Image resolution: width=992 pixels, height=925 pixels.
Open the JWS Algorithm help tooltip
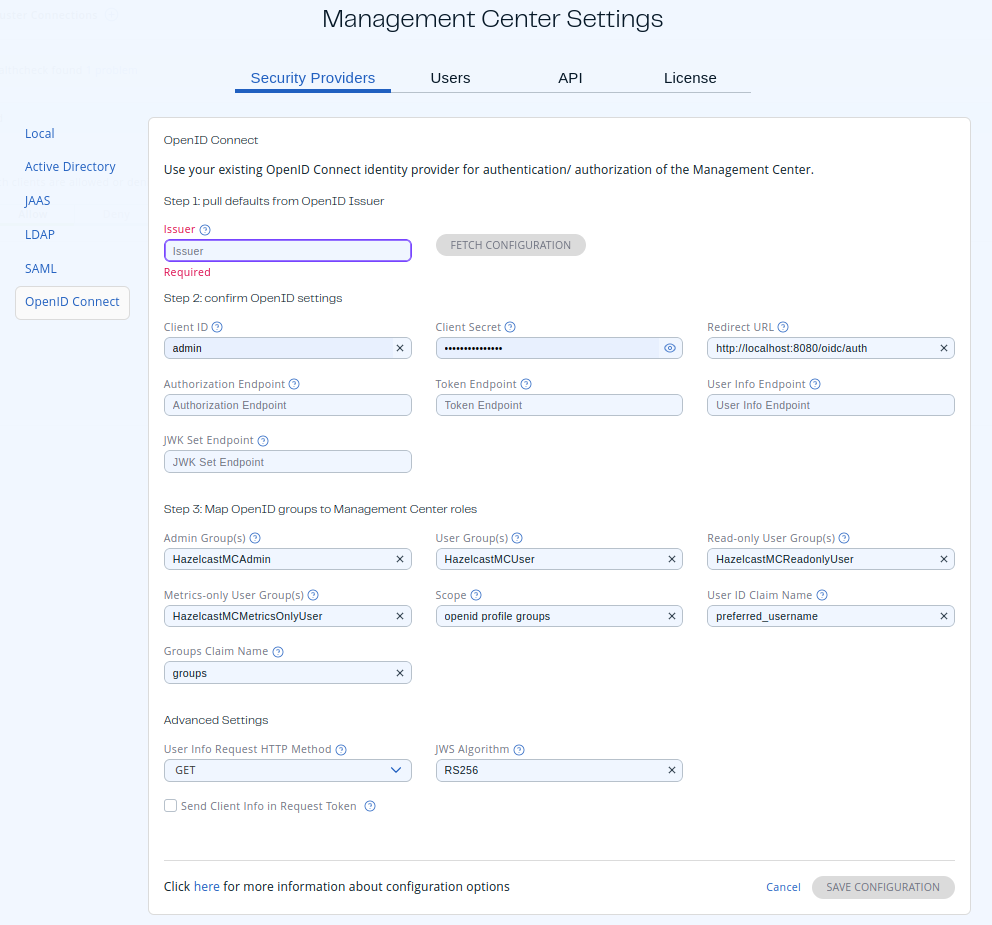point(518,749)
